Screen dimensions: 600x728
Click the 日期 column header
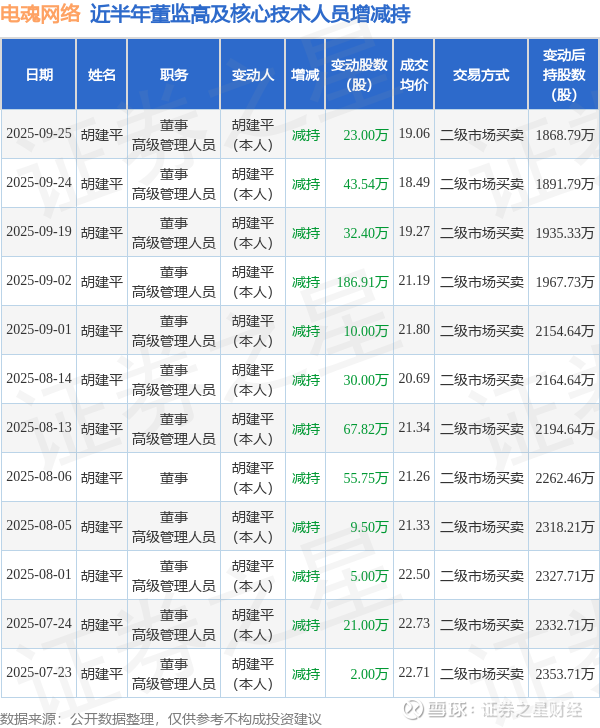39,75
